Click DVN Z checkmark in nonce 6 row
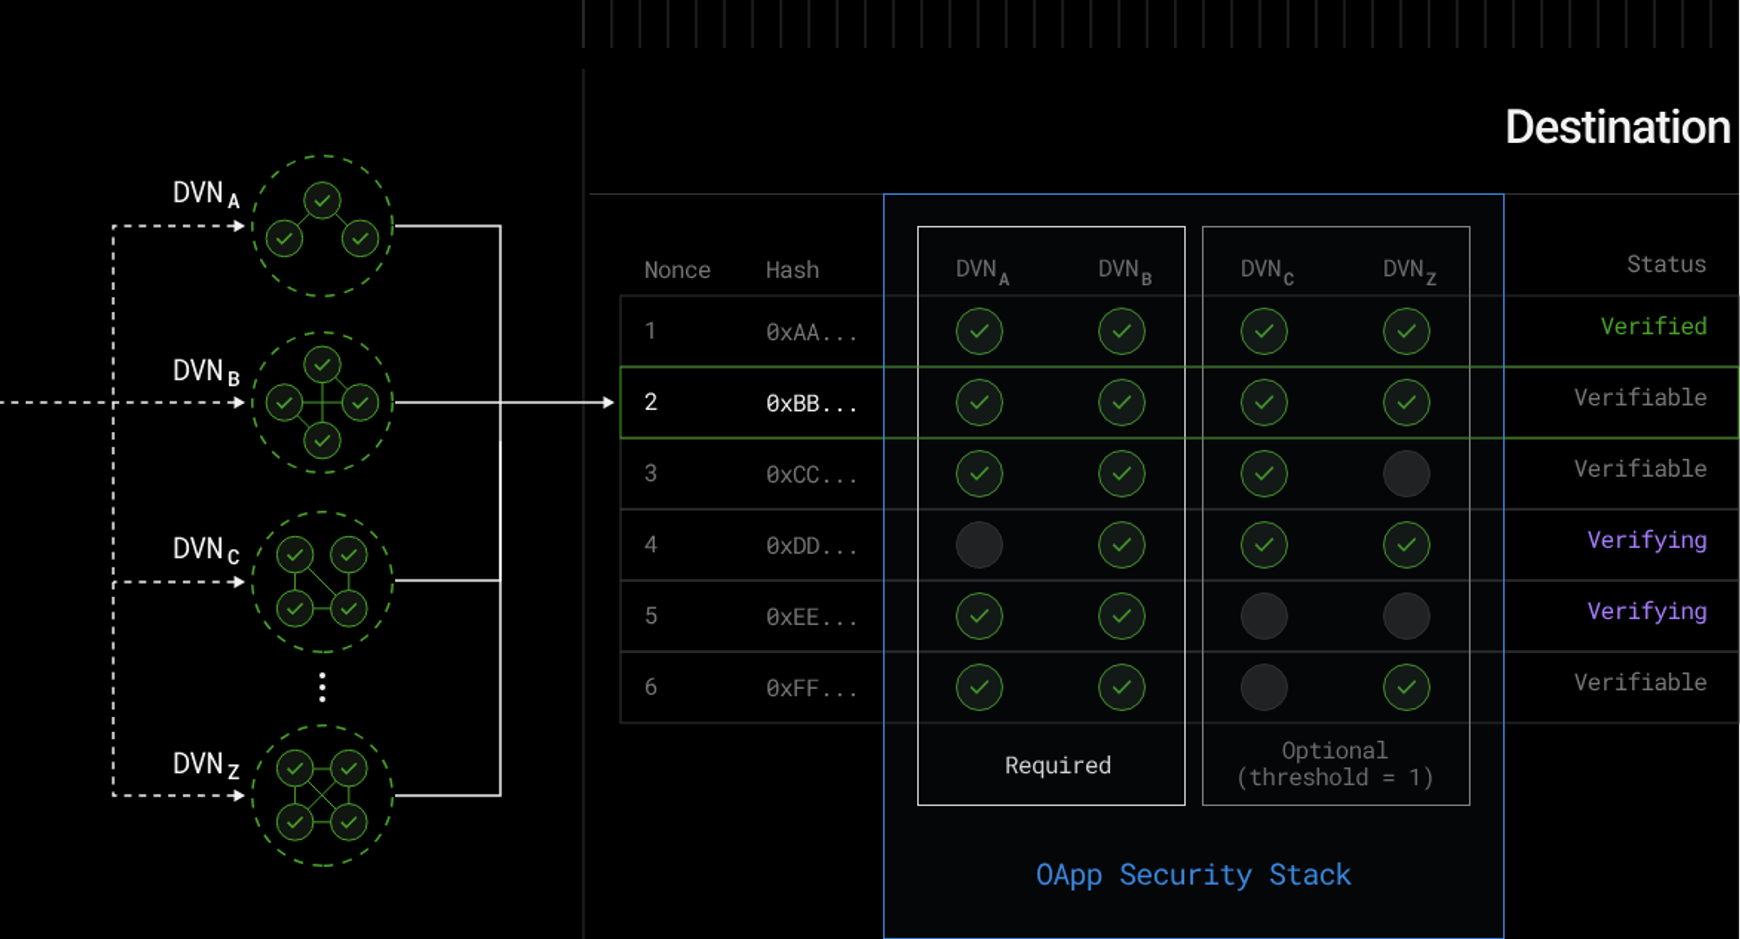Screen dimensions: 1740x939 tap(1406, 687)
